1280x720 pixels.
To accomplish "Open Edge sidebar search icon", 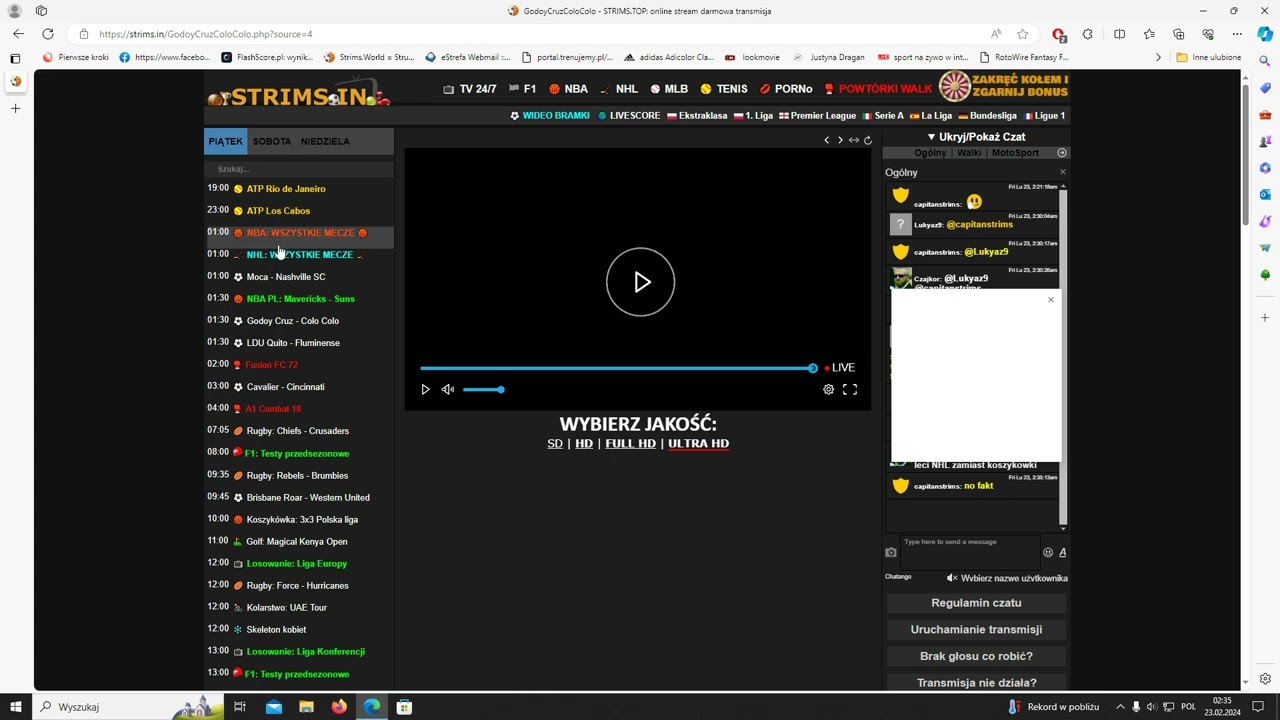I will click(1265, 62).
